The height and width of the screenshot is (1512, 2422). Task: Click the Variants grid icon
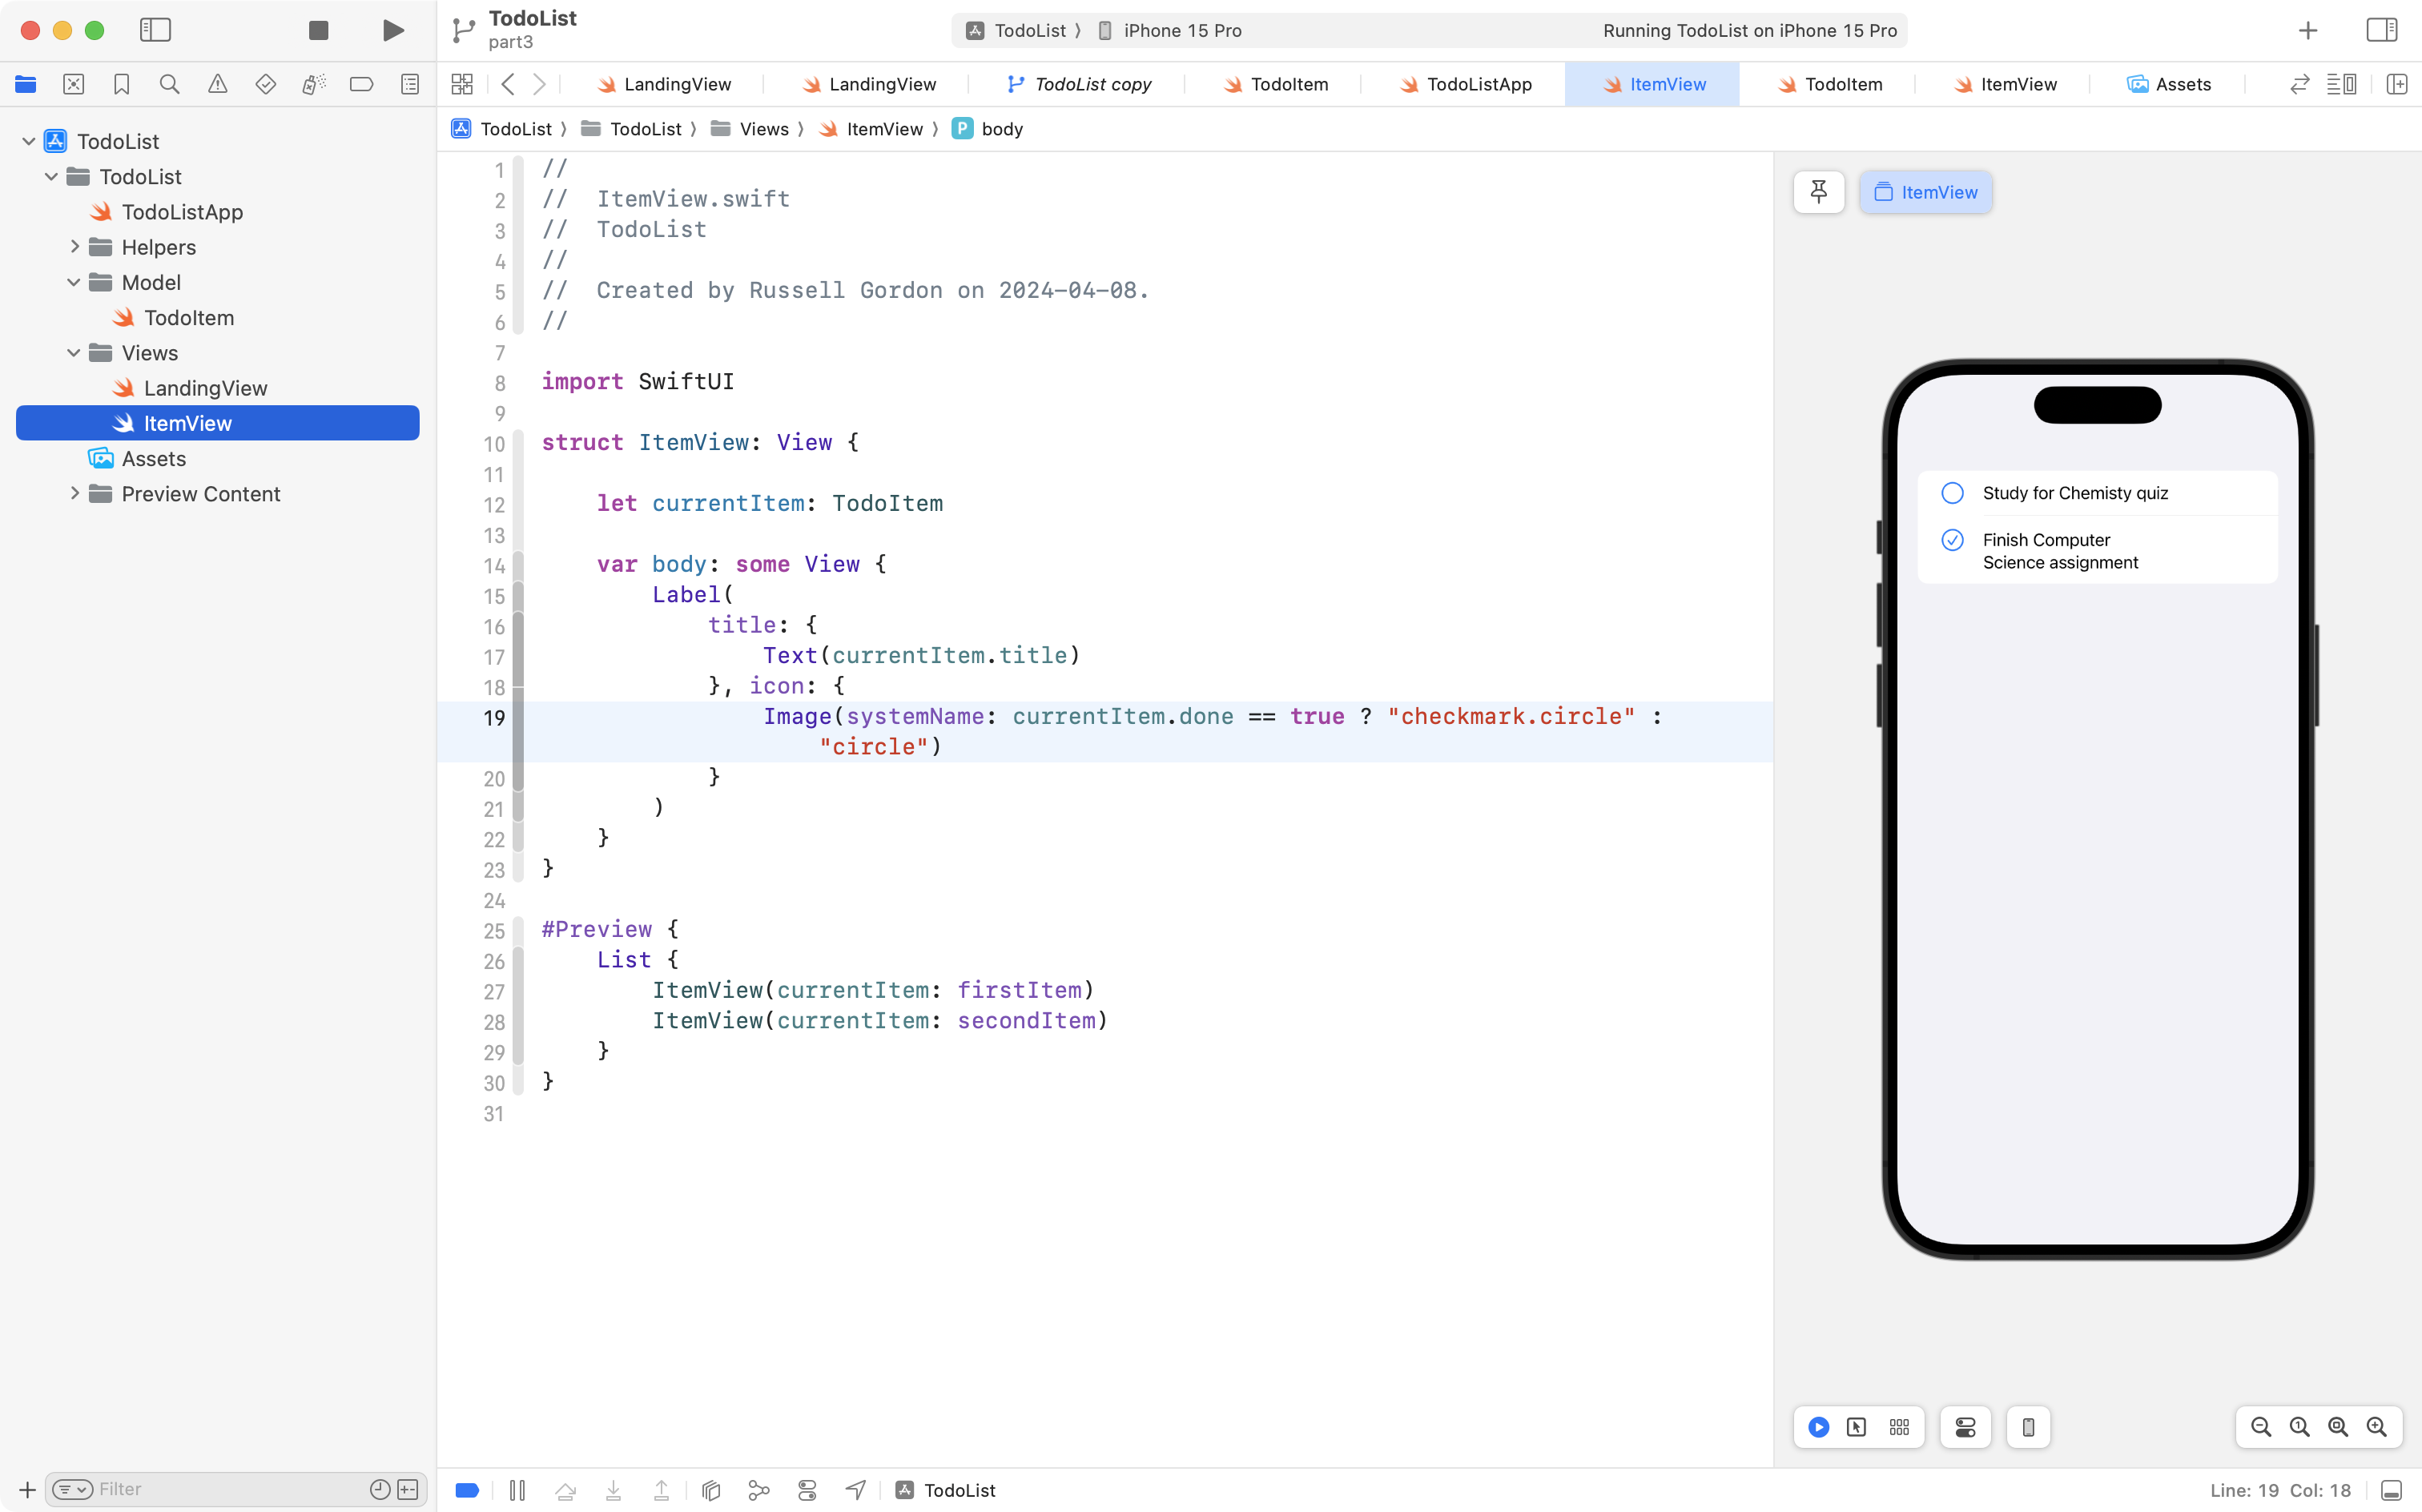(x=1899, y=1427)
